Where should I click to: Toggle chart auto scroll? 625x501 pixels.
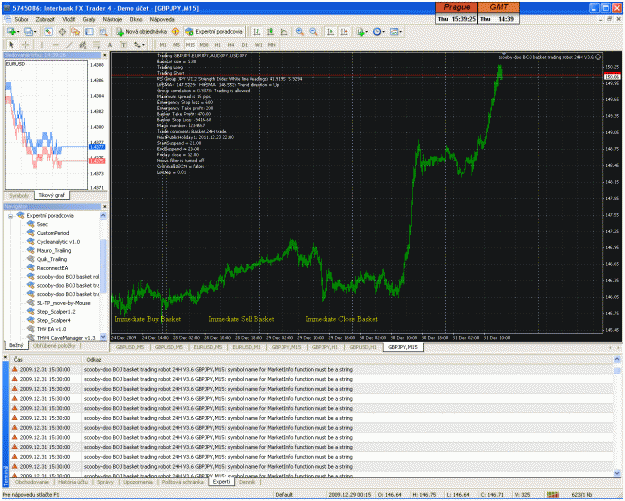[330, 31]
